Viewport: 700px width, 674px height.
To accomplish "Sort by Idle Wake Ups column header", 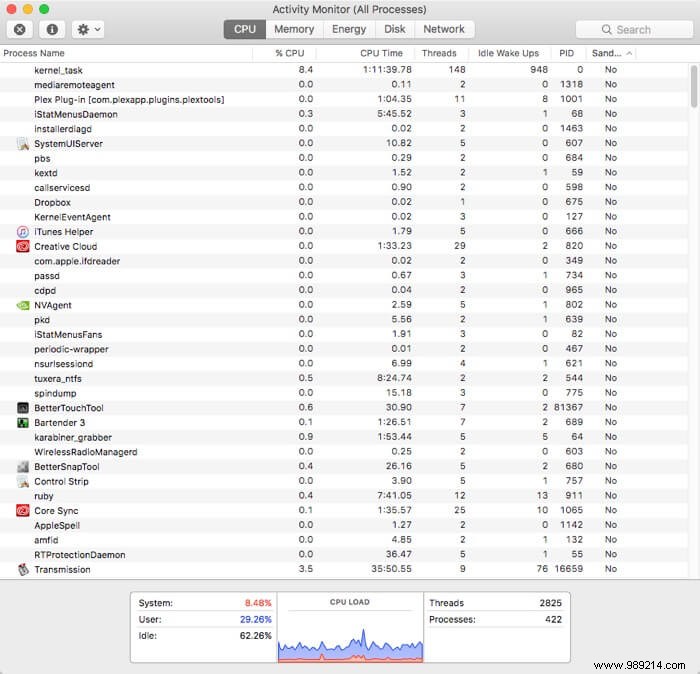I will point(508,53).
